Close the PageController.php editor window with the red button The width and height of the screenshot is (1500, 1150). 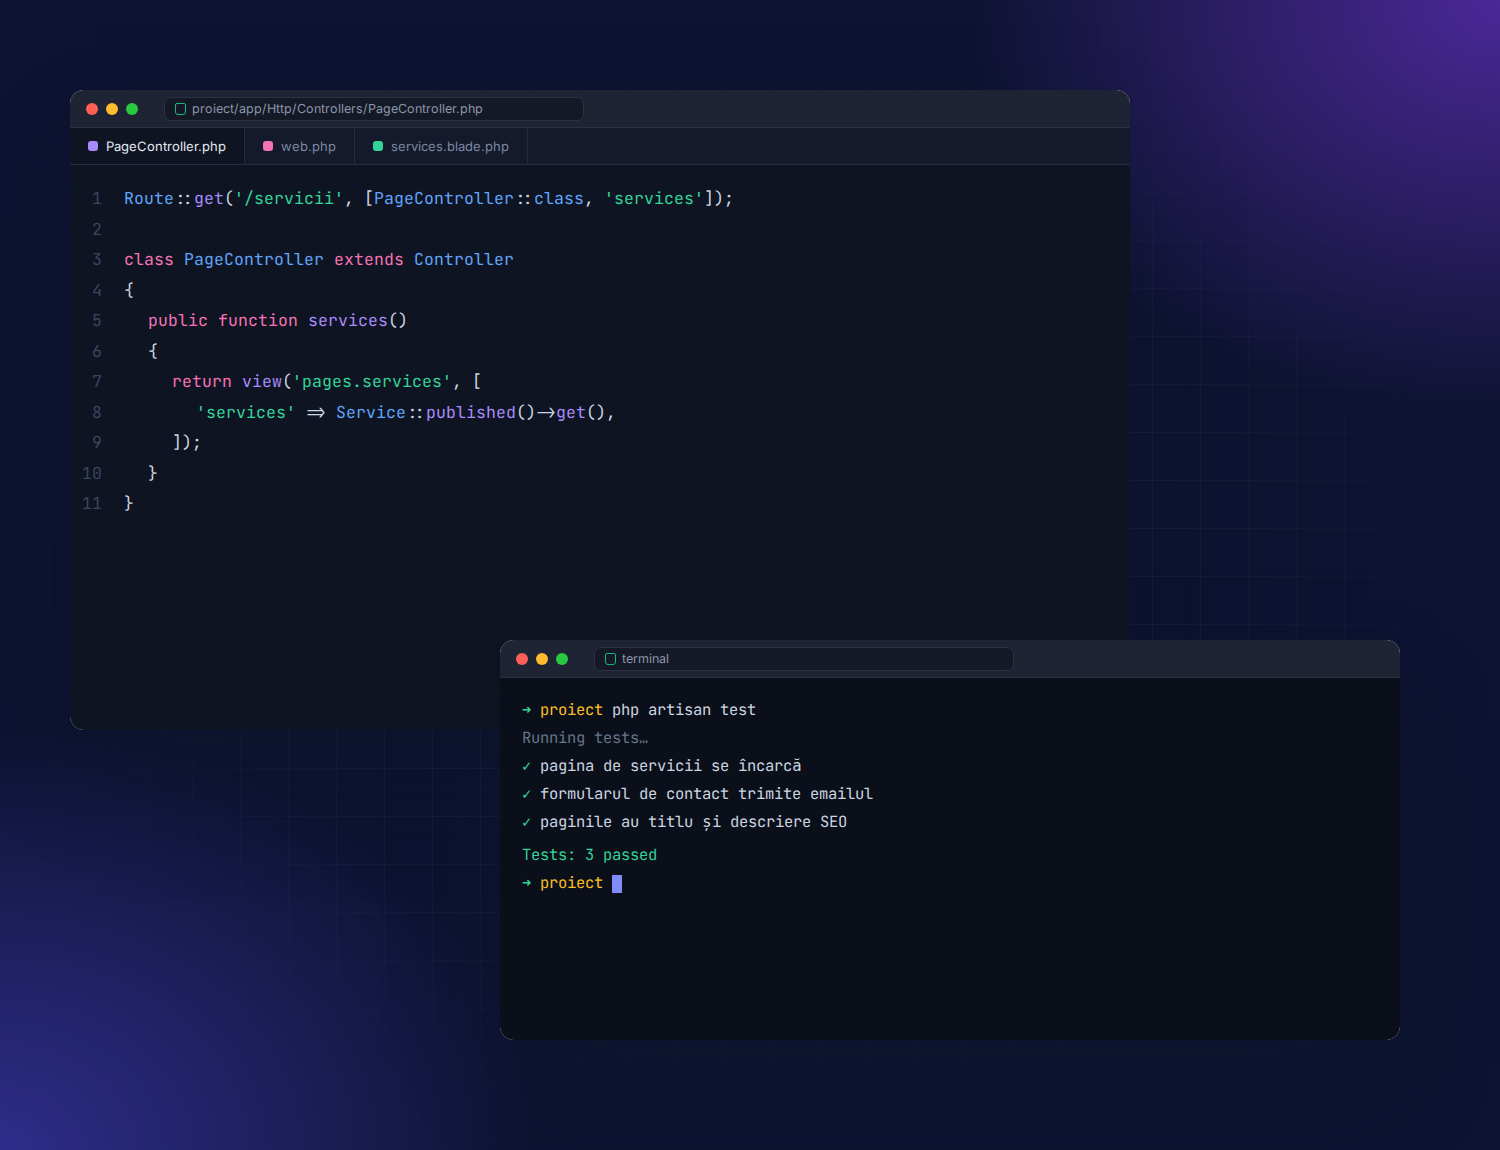click(92, 109)
